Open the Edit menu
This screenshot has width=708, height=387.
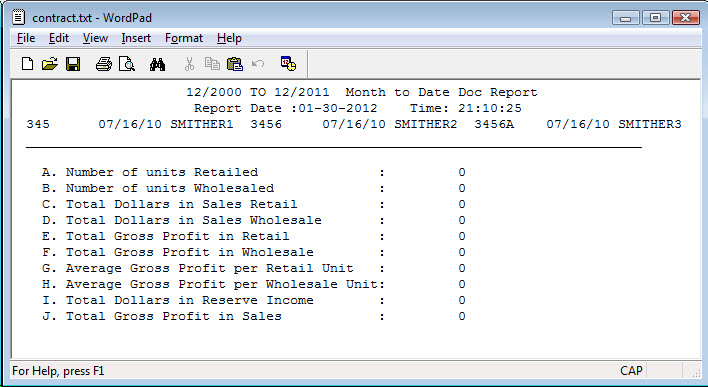[59, 38]
